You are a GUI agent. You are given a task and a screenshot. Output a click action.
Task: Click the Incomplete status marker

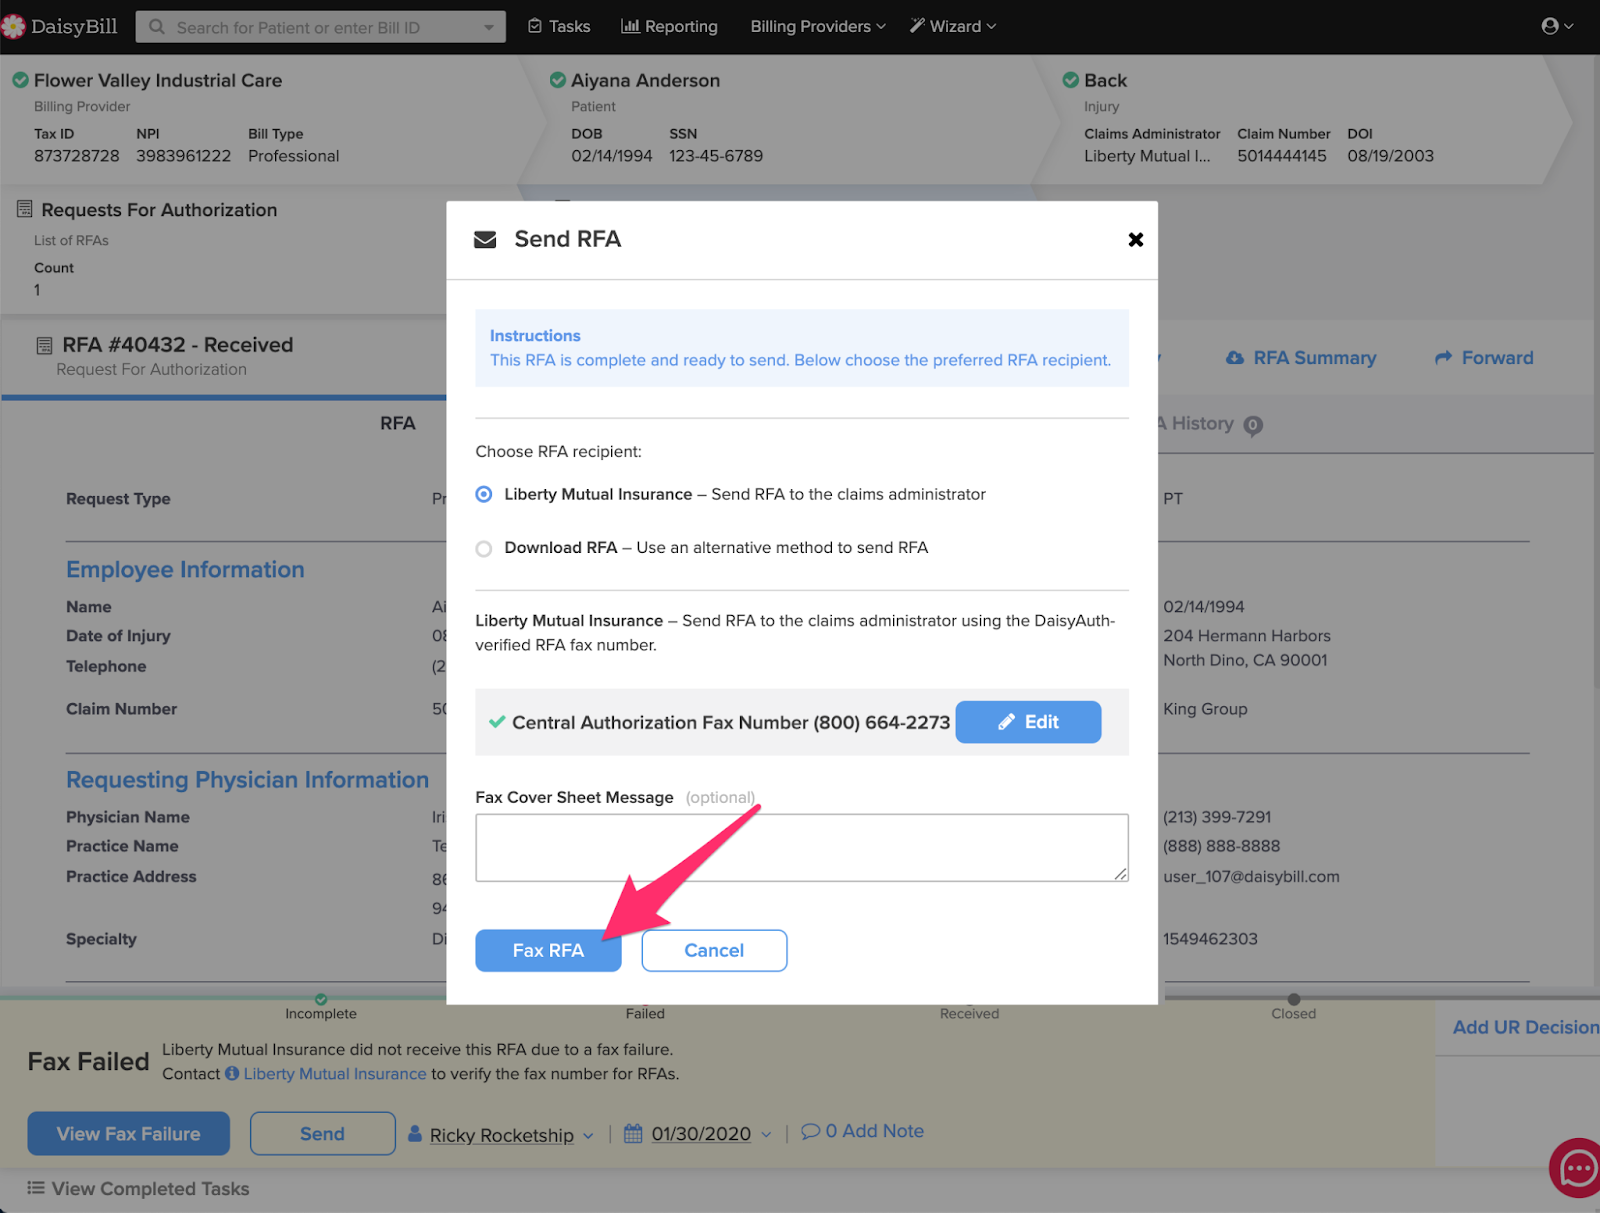click(321, 999)
